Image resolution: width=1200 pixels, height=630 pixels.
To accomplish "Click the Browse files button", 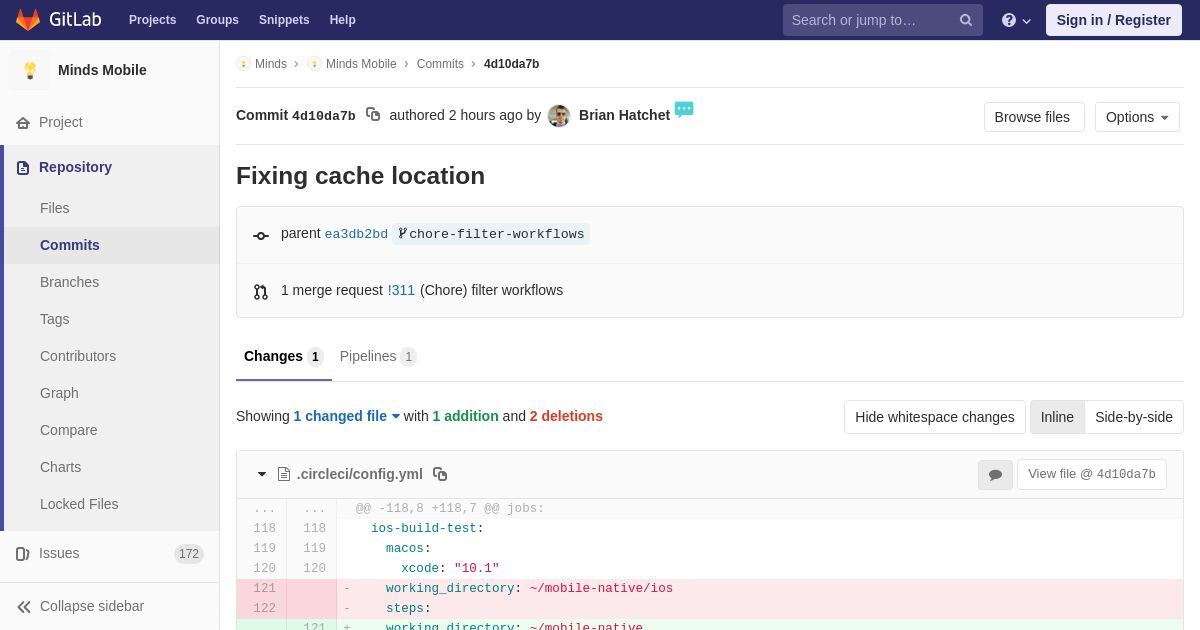I will point(1032,117).
